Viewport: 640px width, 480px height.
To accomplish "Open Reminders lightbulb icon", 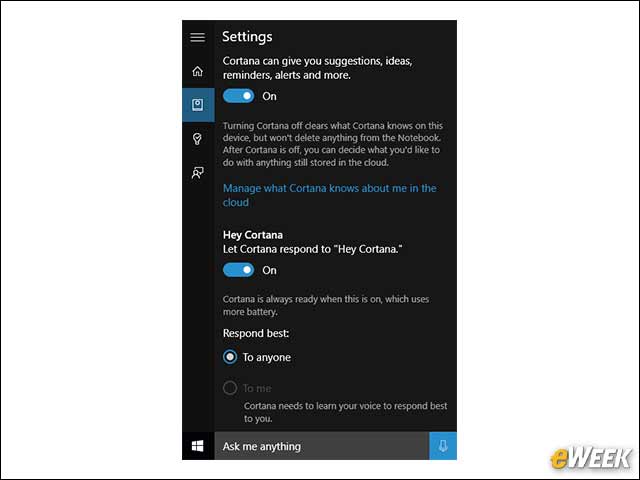I will 198,139.
